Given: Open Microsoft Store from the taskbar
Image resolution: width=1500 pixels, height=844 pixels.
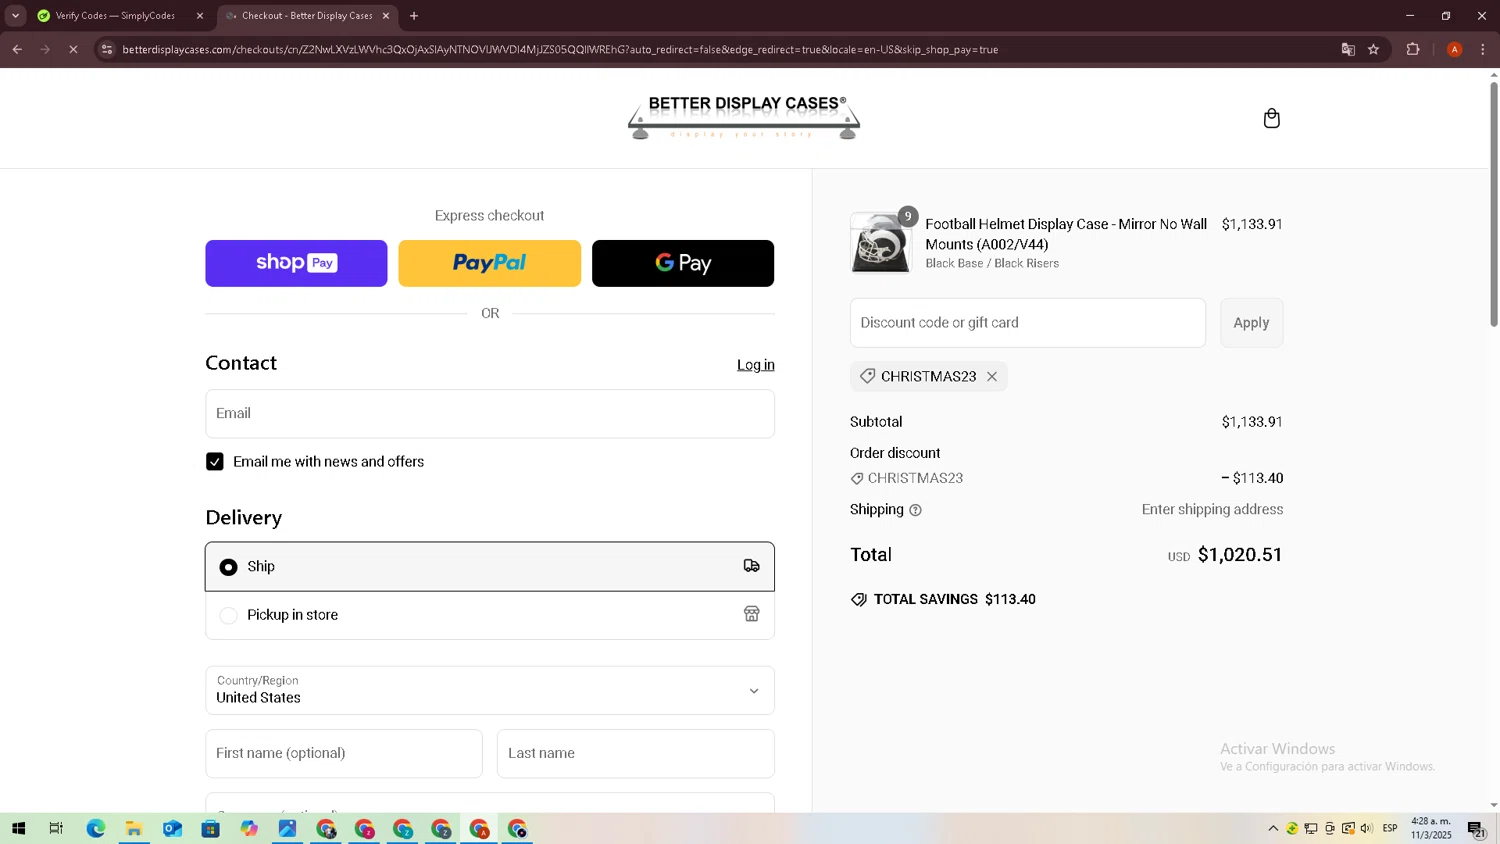Looking at the screenshot, I should [210, 828].
